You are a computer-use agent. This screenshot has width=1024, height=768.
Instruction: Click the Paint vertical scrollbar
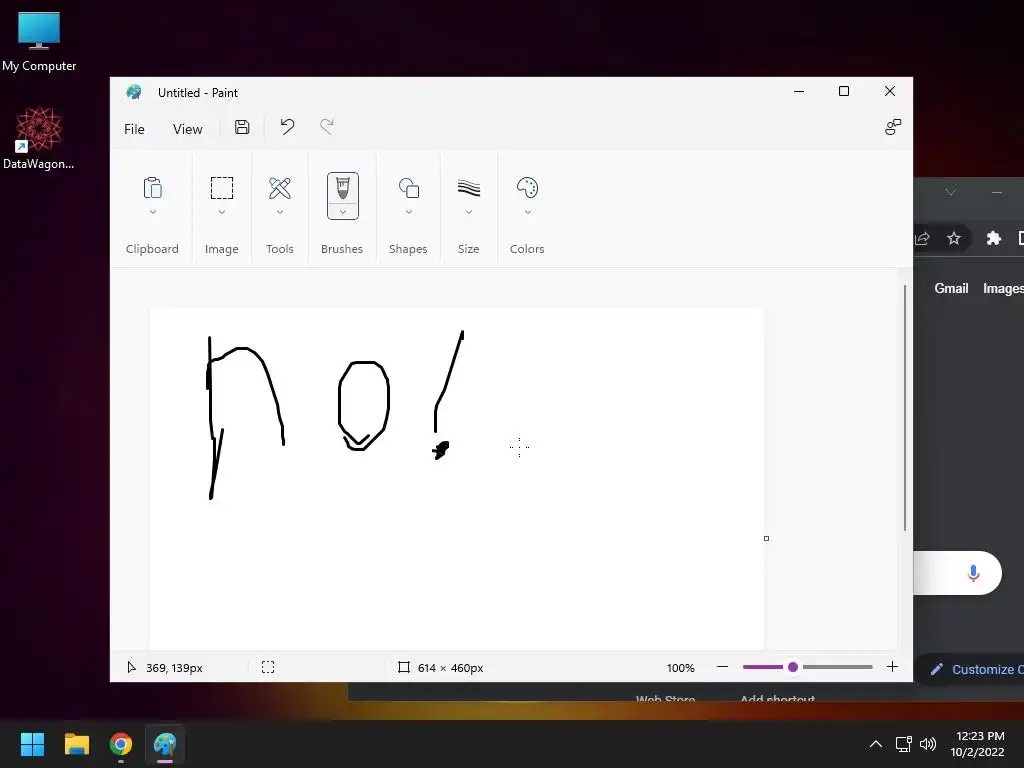904,408
